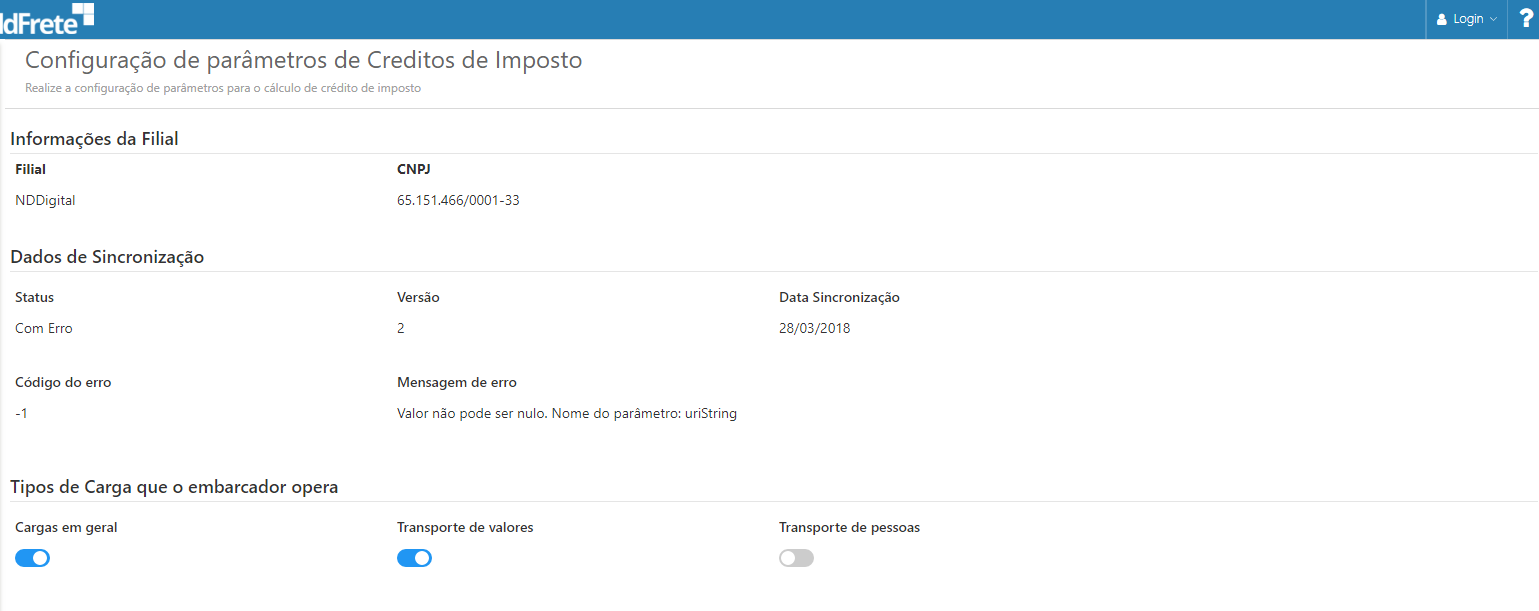The width and height of the screenshot is (1539, 611).
Task: Expand the Login dropdown chevron
Action: click(x=1493, y=19)
